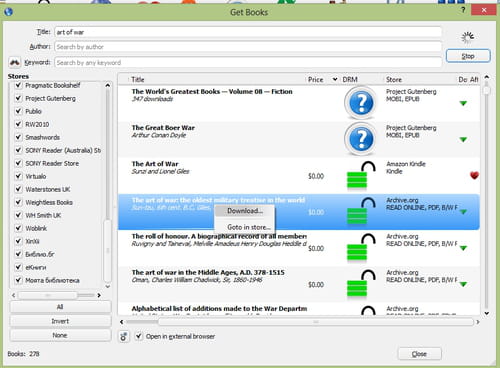Click the help question mark in title bar
This screenshot has width=500, height=368.
(463, 10)
